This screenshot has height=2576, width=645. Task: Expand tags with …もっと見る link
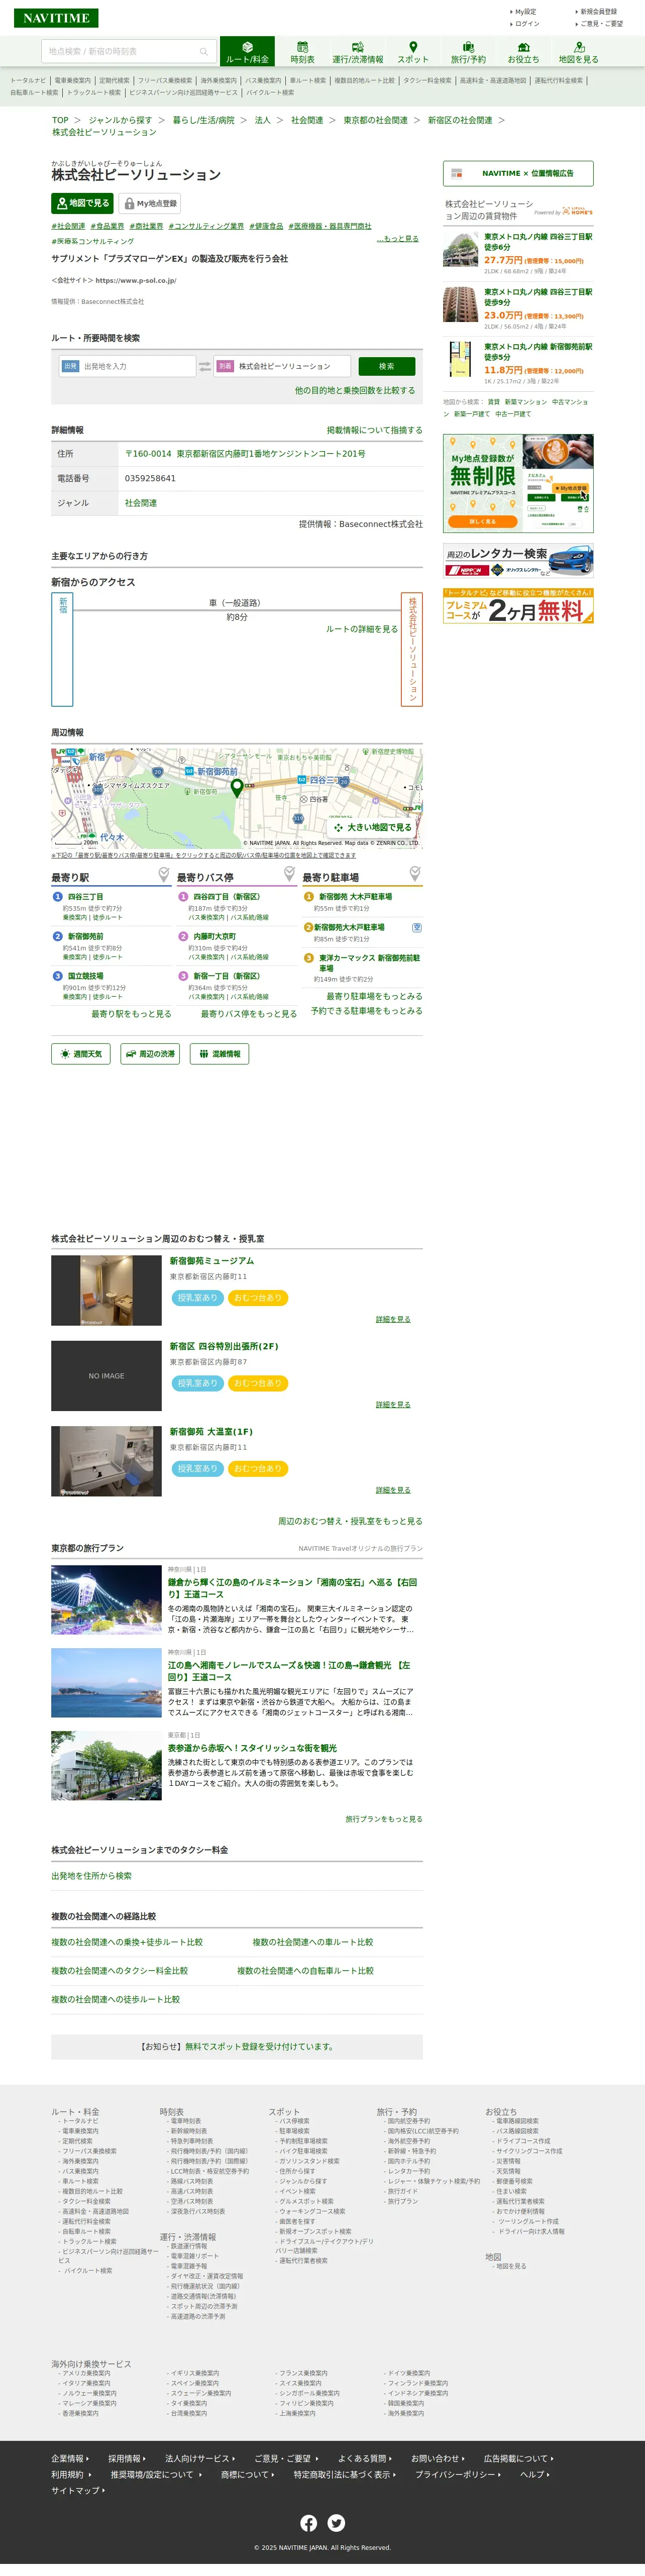point(397,239)
